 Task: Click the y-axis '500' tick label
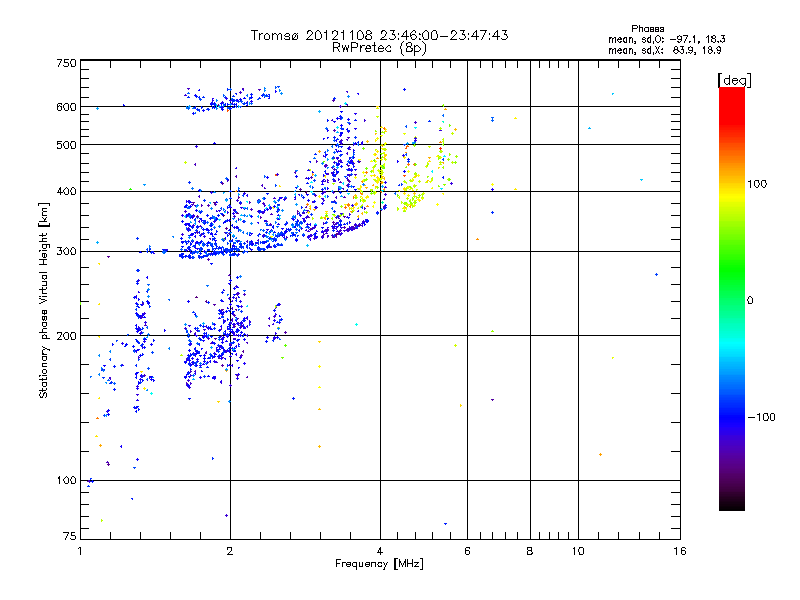pos(66,145)
